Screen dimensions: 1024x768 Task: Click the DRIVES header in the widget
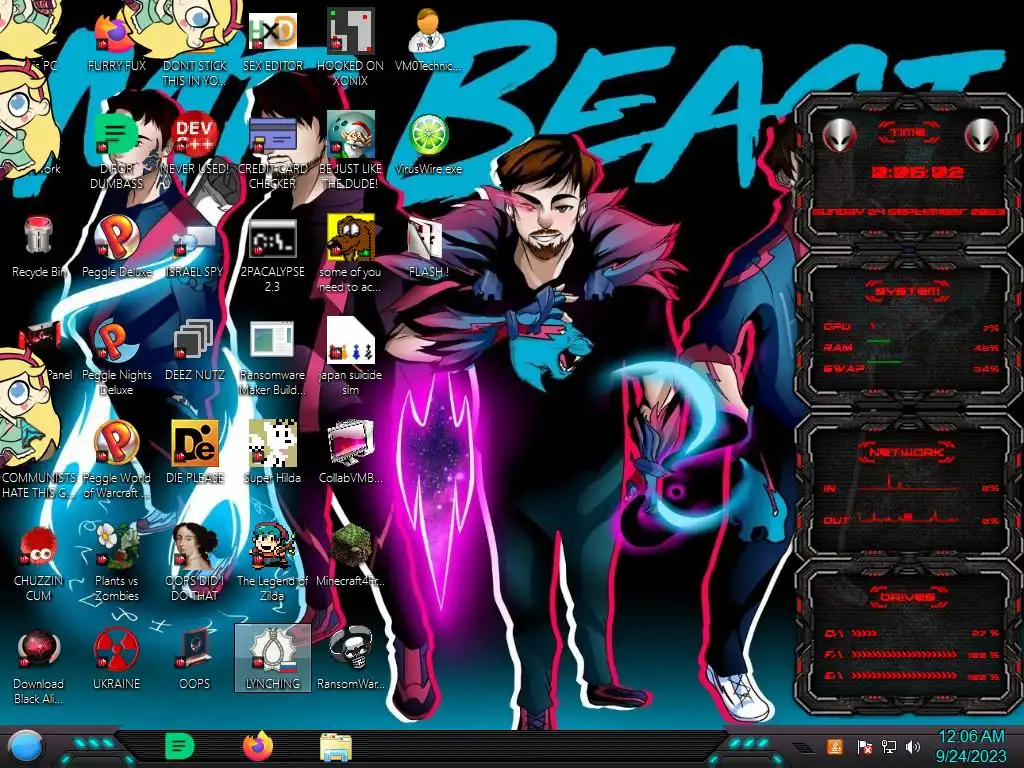coord(908,597)
